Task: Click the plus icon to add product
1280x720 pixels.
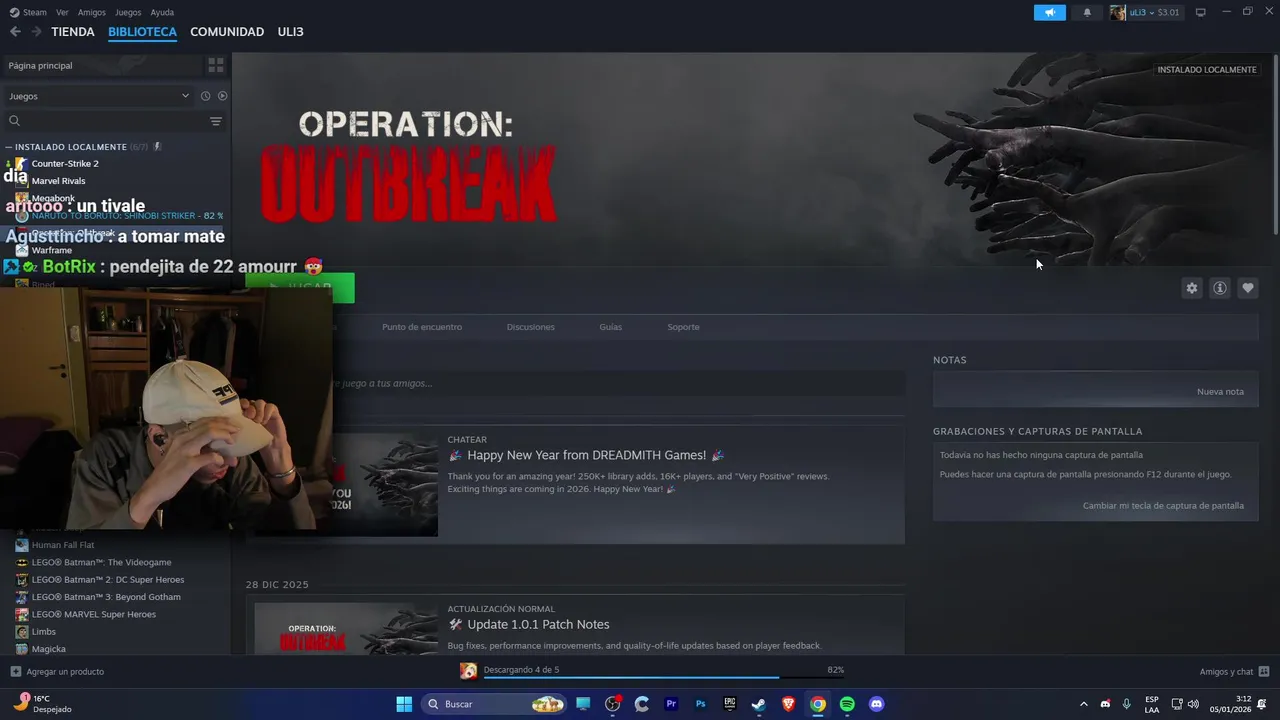Action: (x=15, y=672)
